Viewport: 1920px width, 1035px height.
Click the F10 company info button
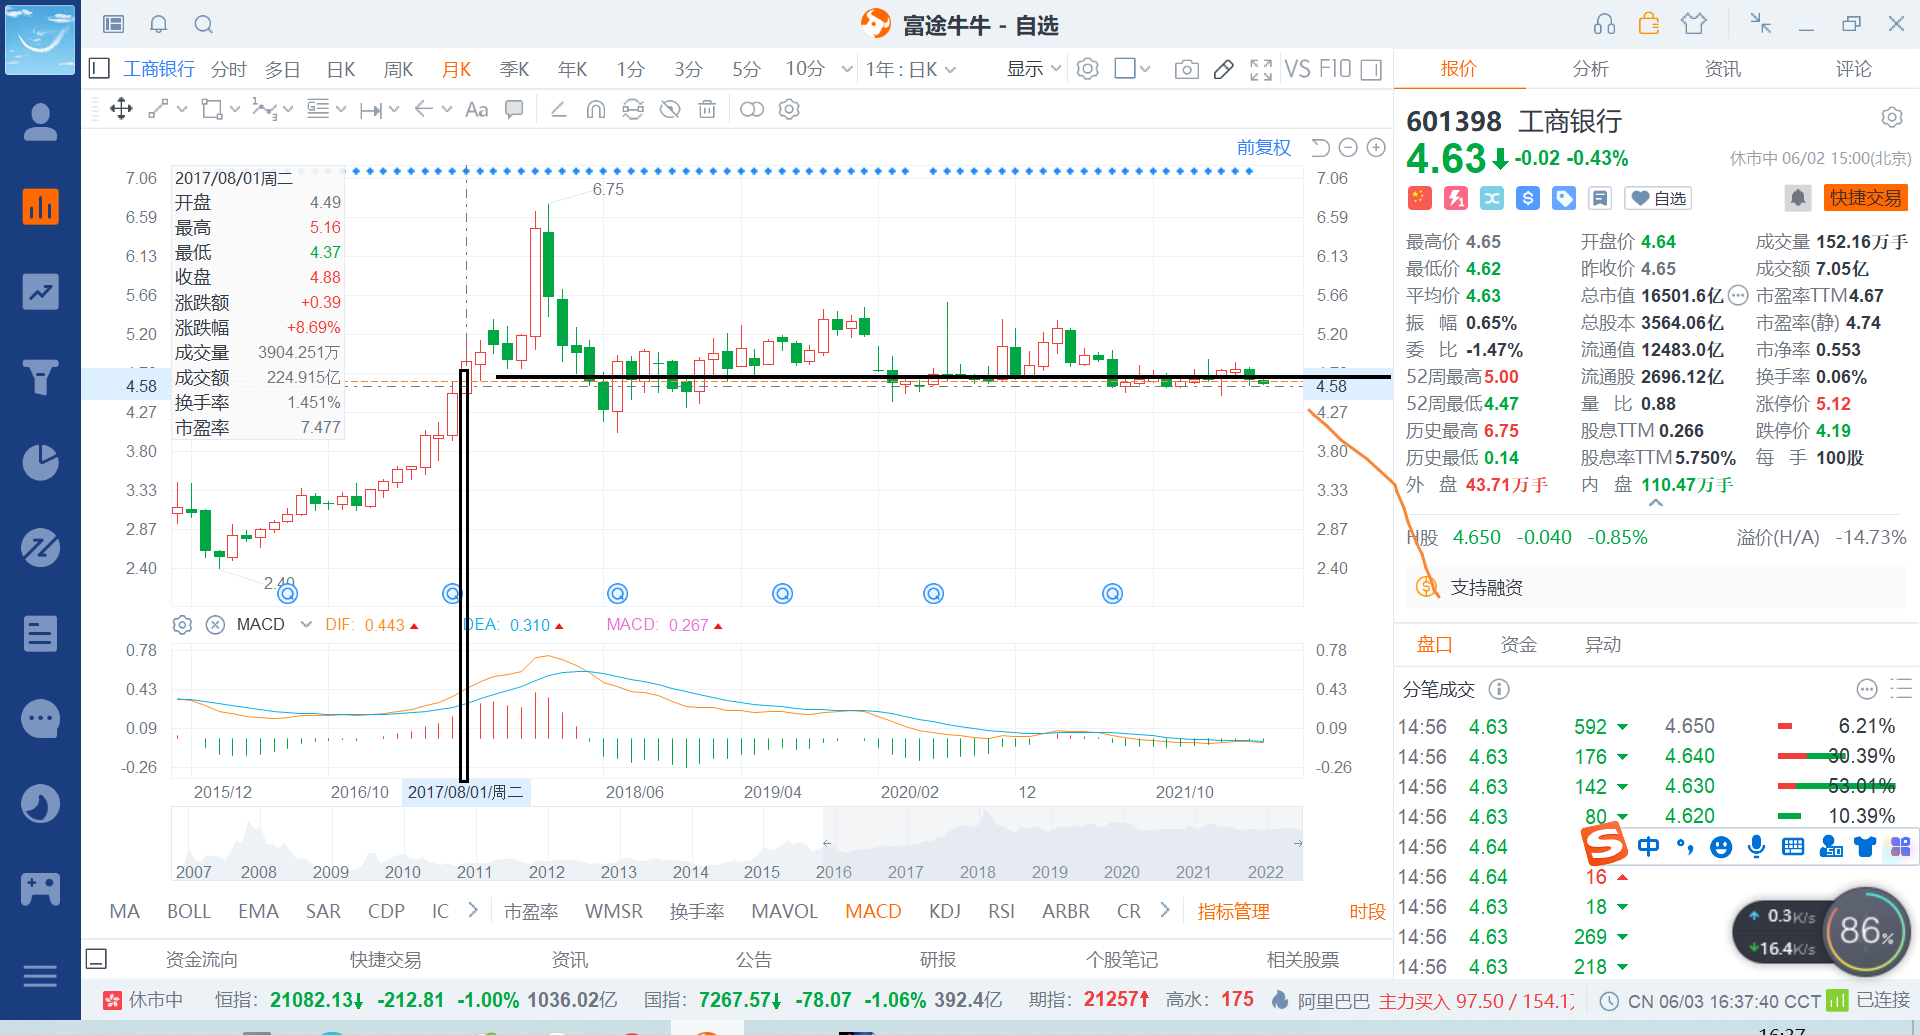(1335, 69)
